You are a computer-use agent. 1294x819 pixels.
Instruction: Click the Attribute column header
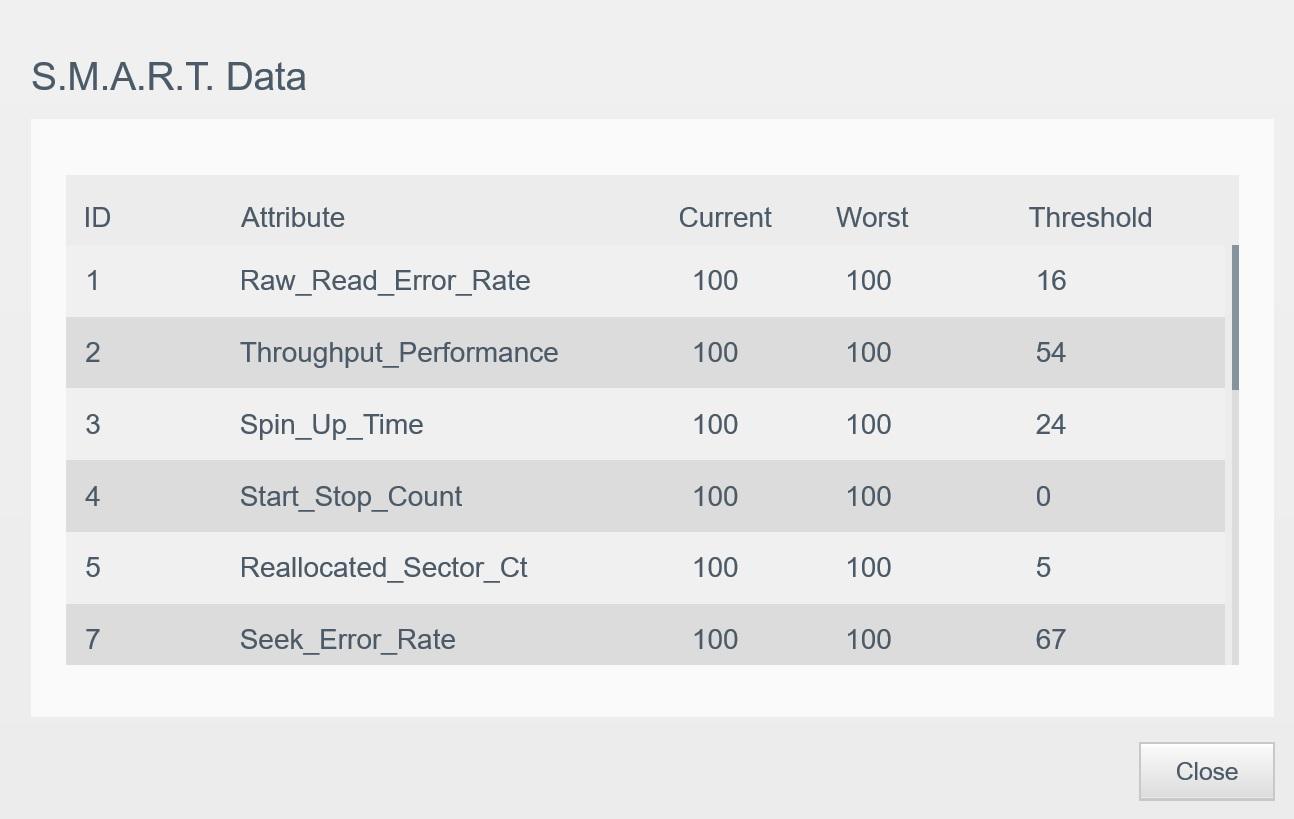292,217
